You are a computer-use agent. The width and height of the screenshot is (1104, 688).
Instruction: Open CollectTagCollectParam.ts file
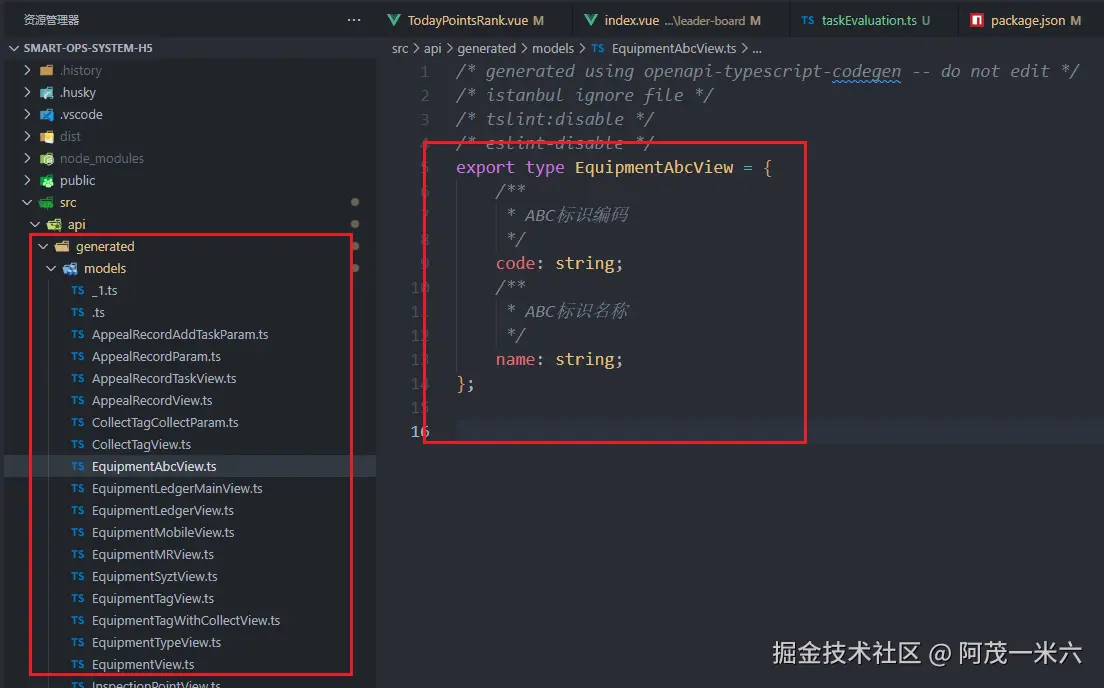(165, 423)
